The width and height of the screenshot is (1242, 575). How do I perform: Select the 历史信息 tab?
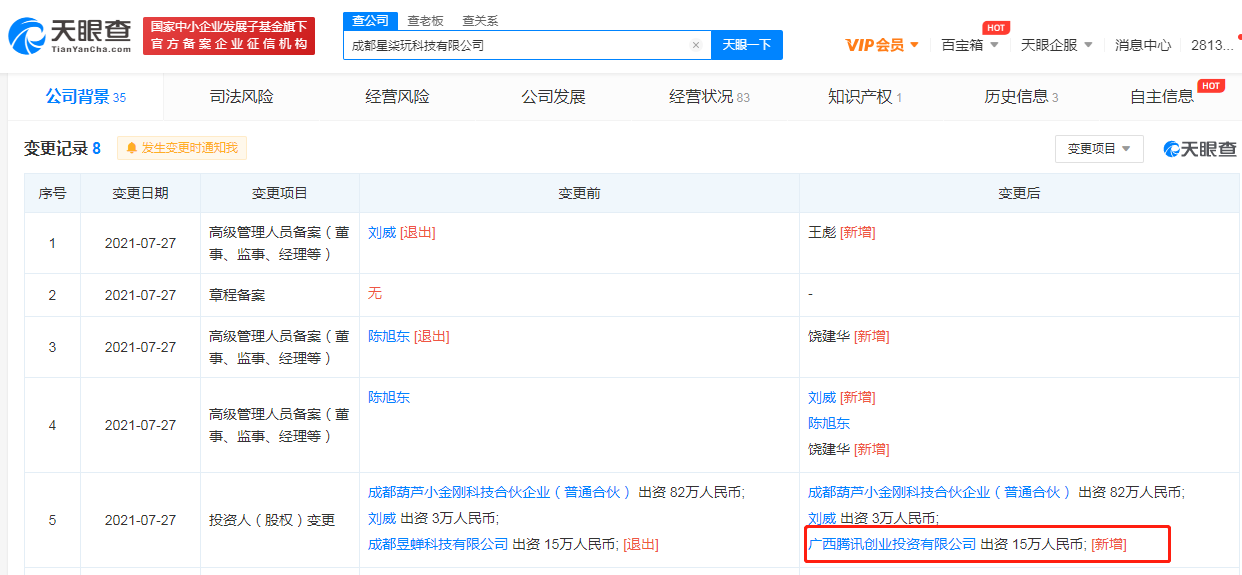(x=1021, y=97)
